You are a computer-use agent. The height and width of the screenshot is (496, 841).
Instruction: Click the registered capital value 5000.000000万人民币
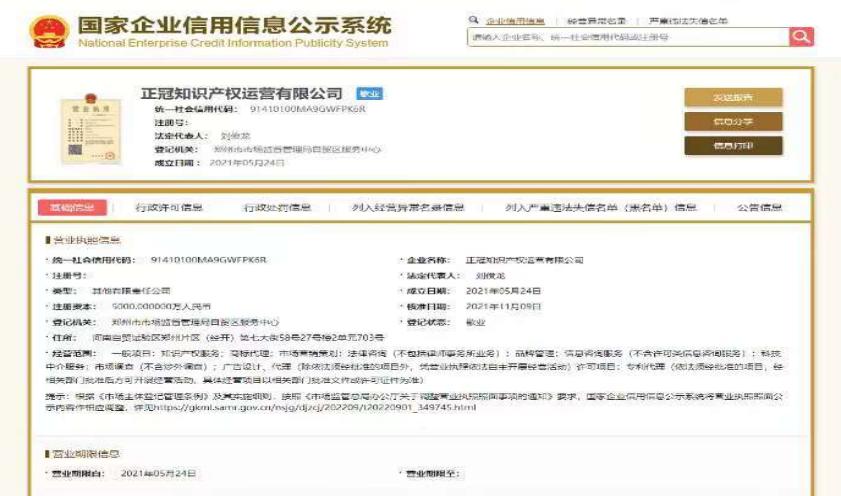(161, 307)
